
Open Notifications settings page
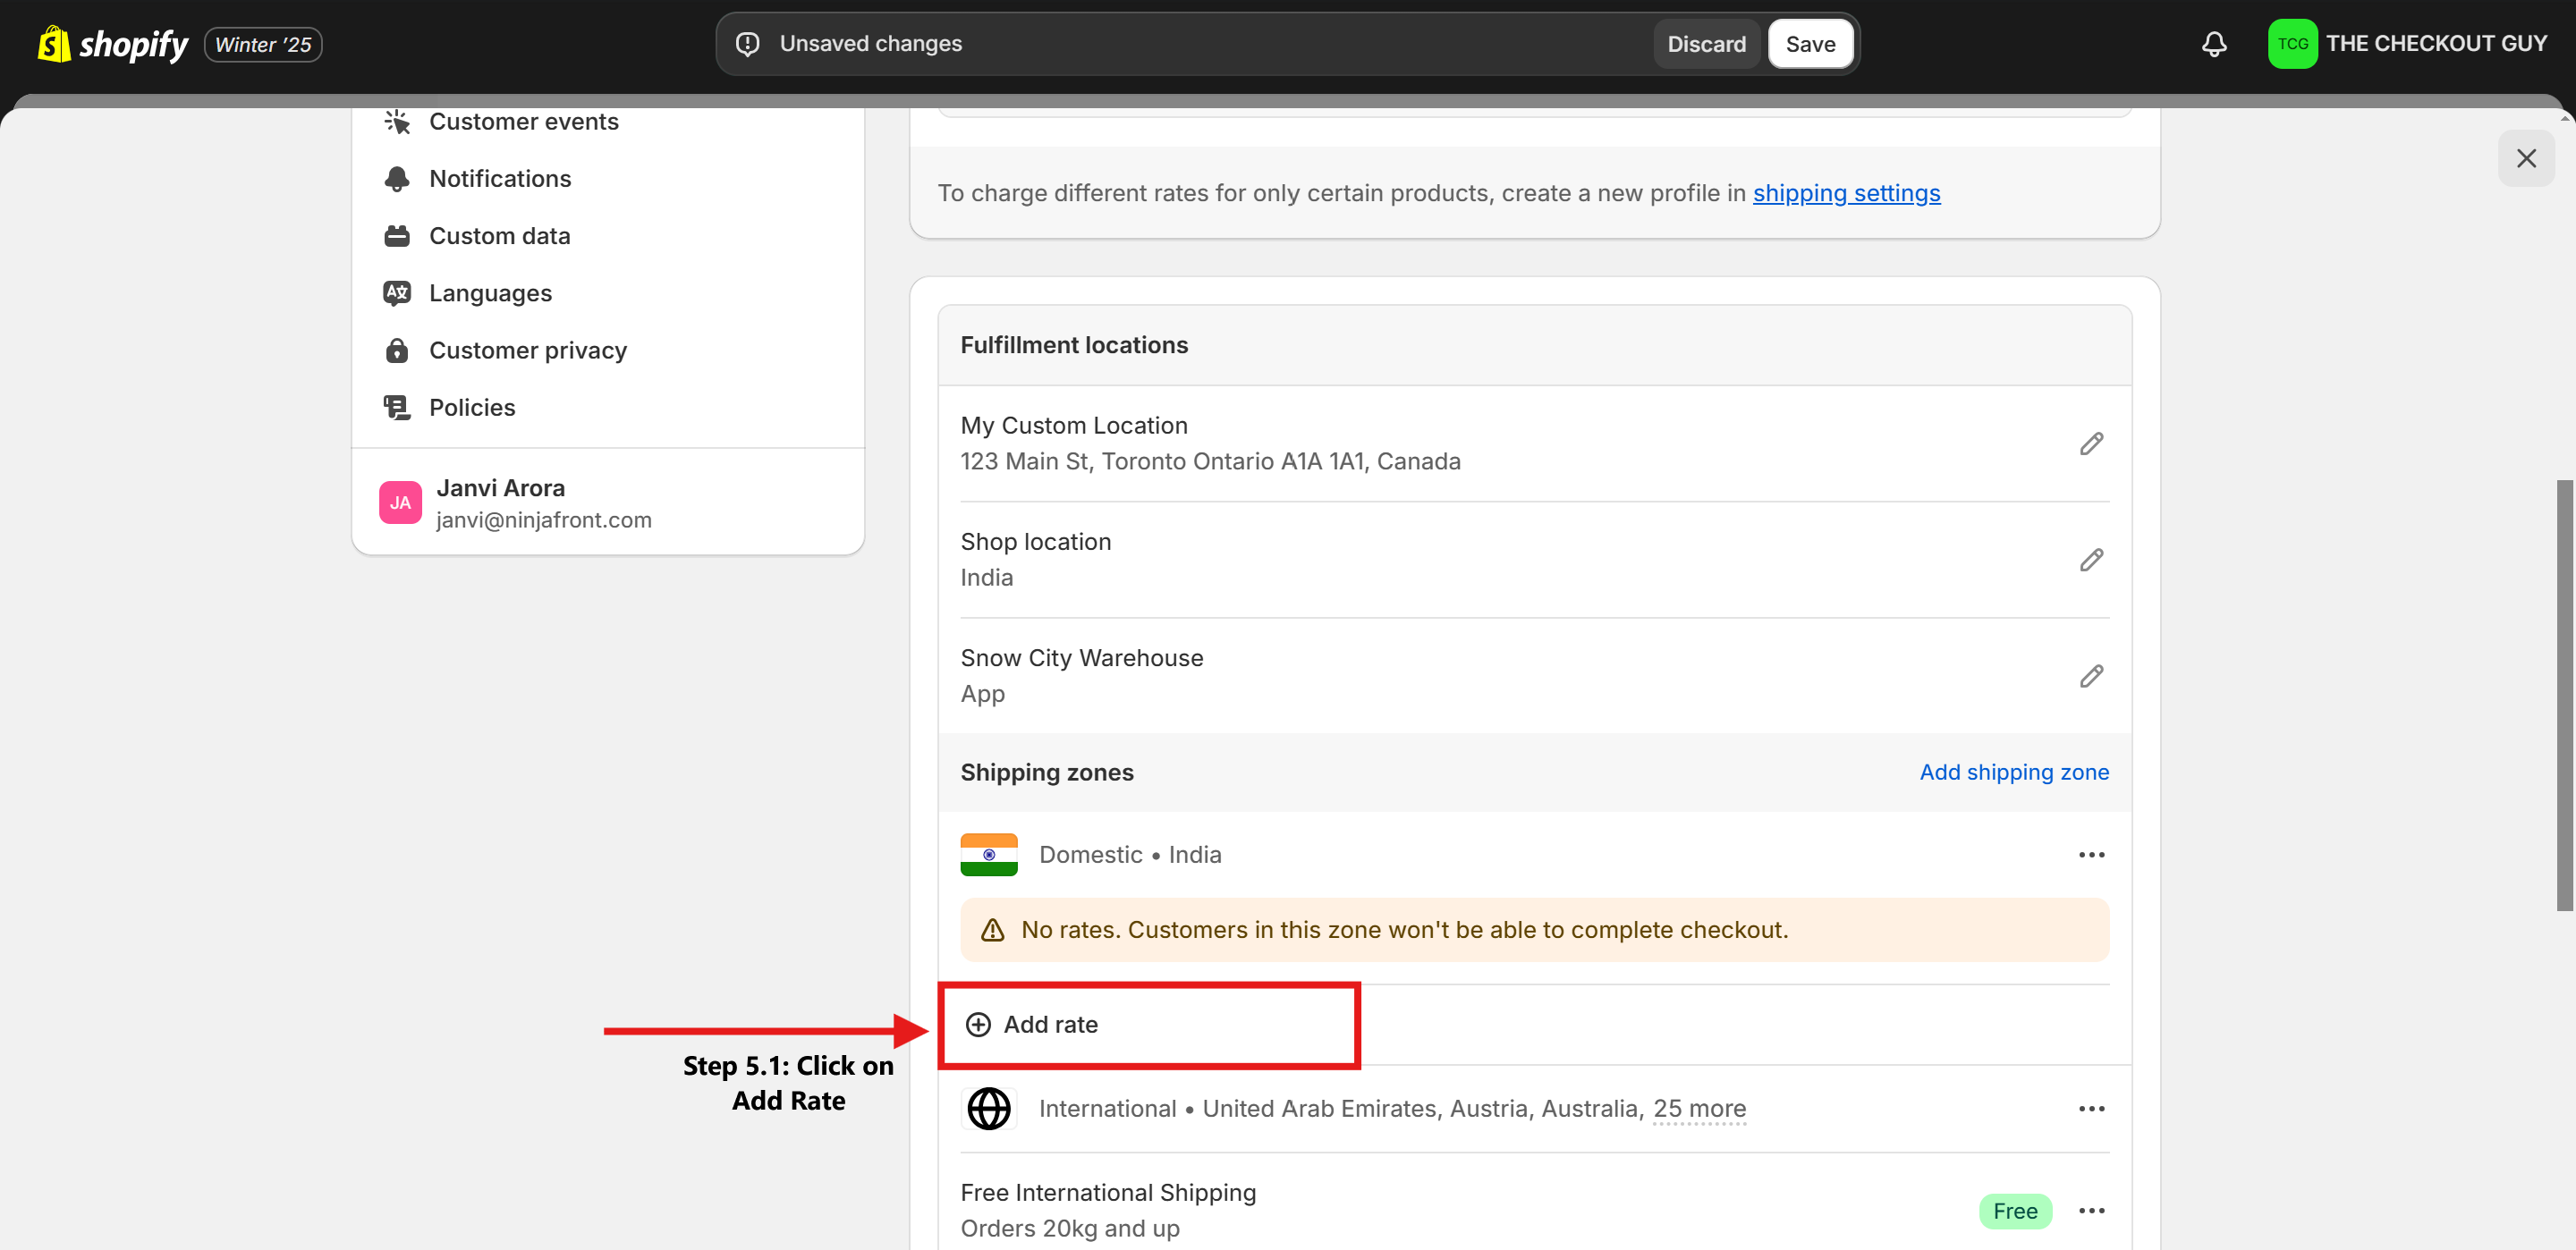[x=500, y=179]
